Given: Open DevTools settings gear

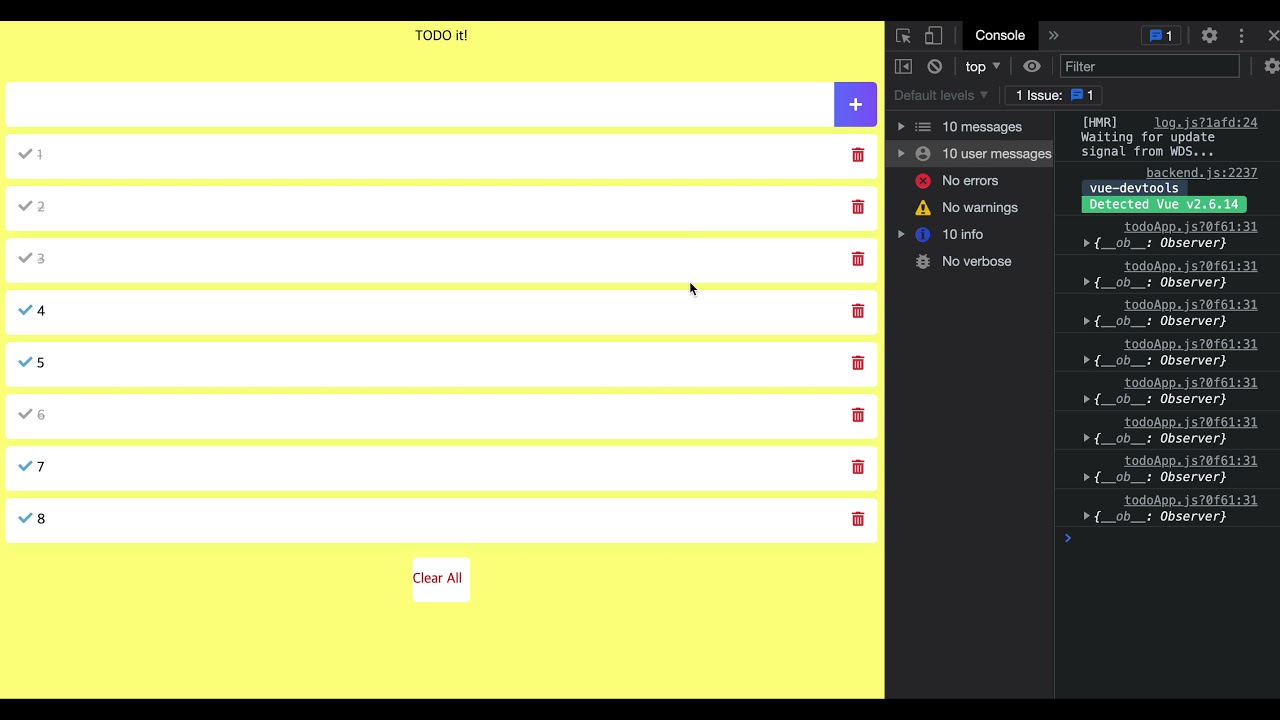Looking at the screenshot, I should [x=1209, y=36].
